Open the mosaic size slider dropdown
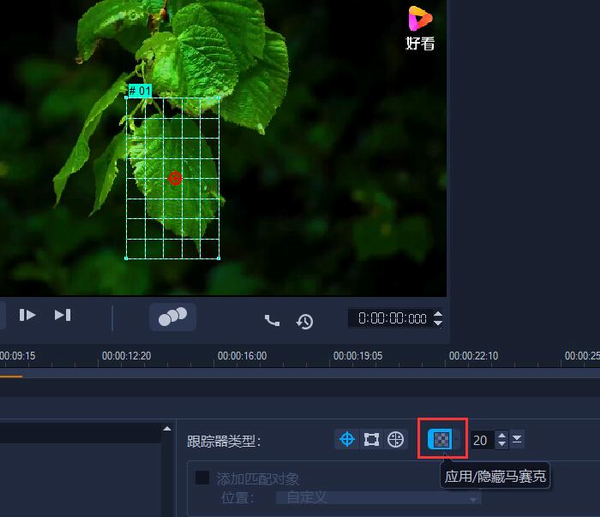 517,440
